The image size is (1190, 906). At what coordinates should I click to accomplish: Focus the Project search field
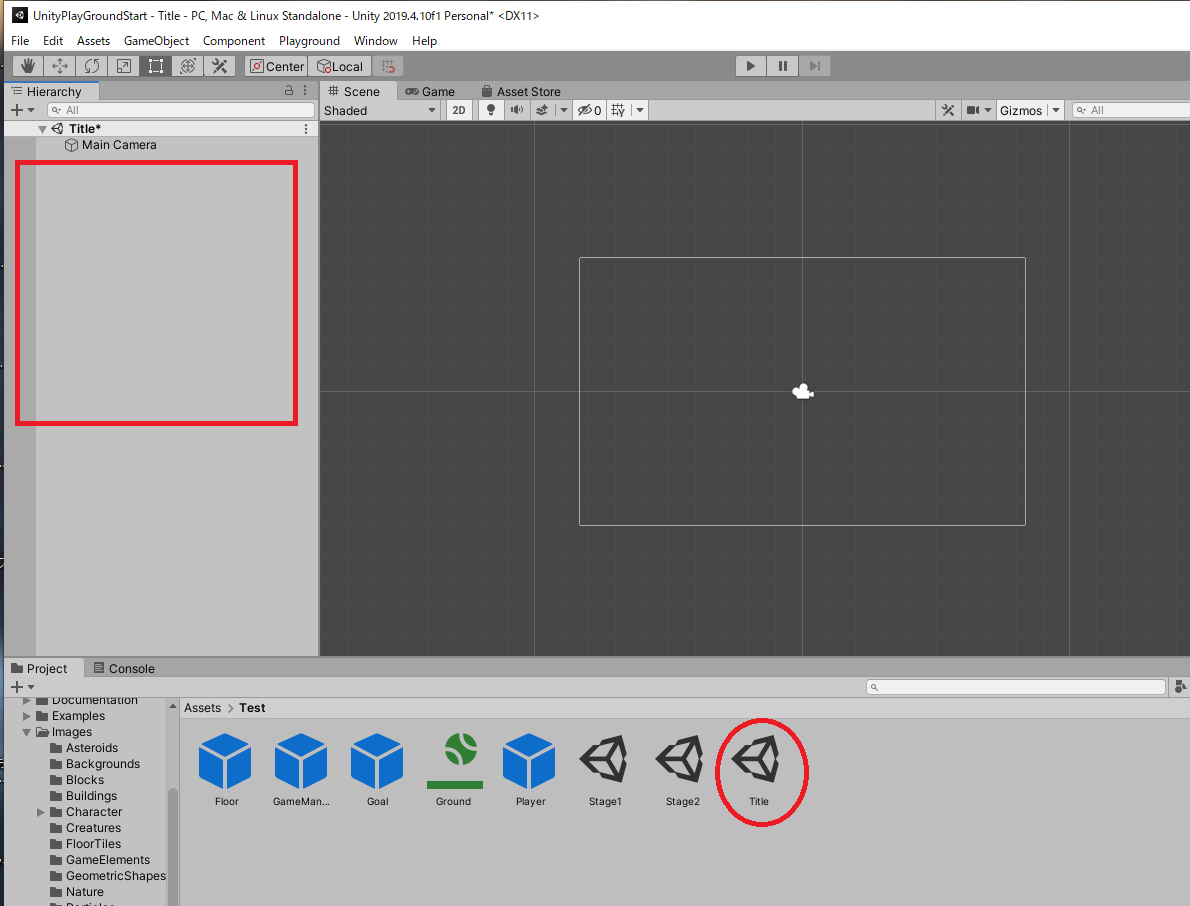tap(1015, 687)
